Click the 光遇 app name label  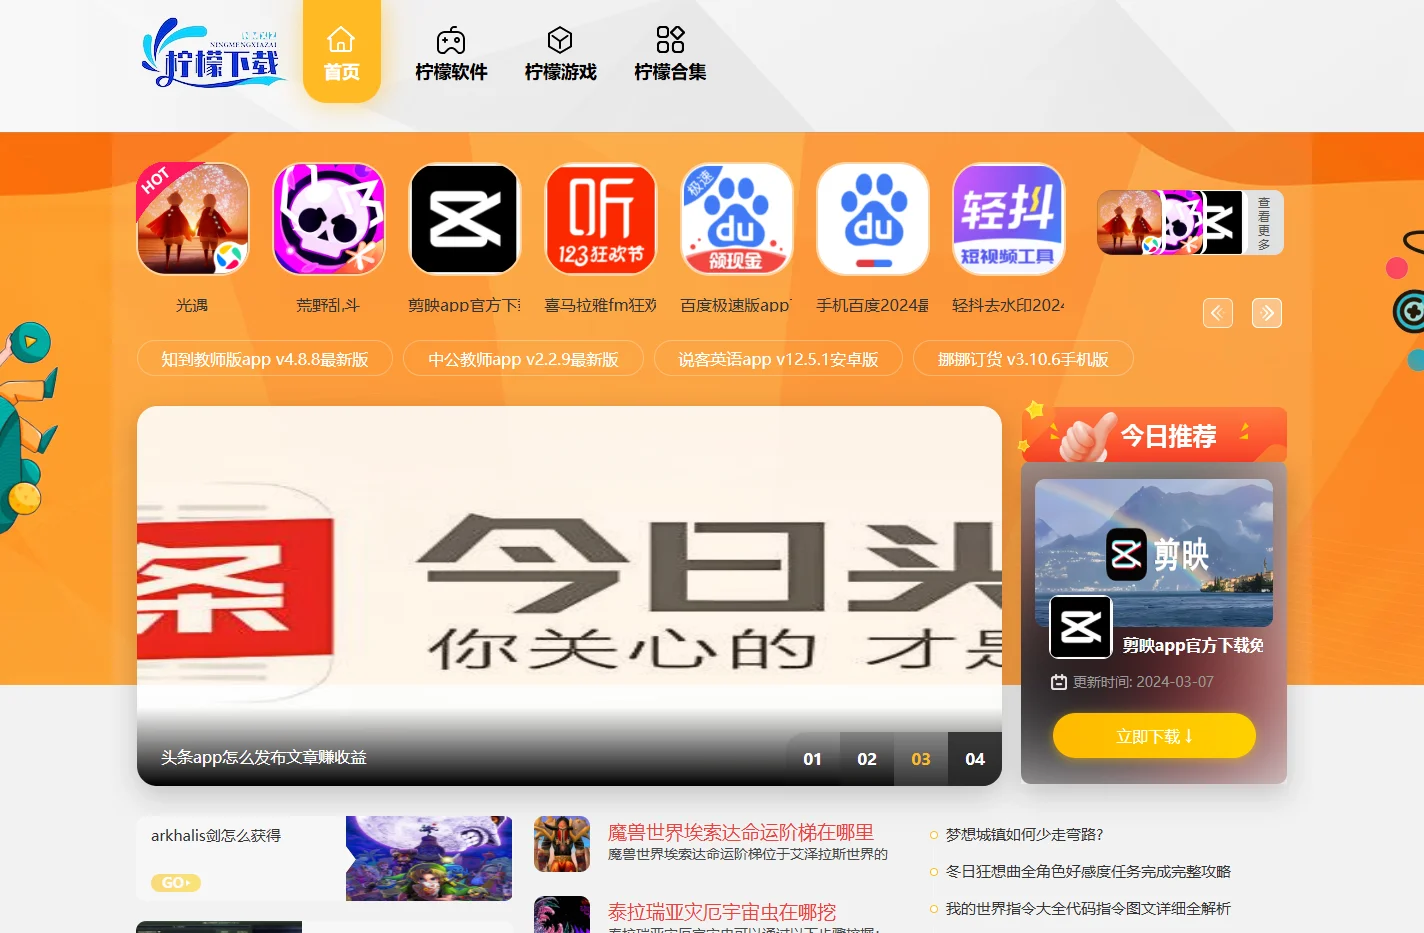192,305
